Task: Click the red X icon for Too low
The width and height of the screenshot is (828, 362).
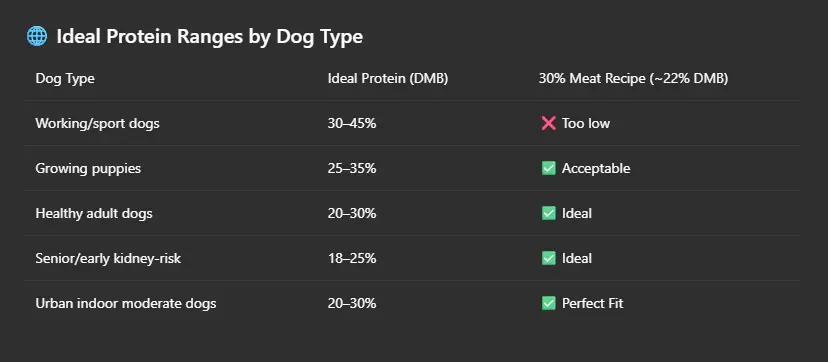Action: (x=549, y=123)
